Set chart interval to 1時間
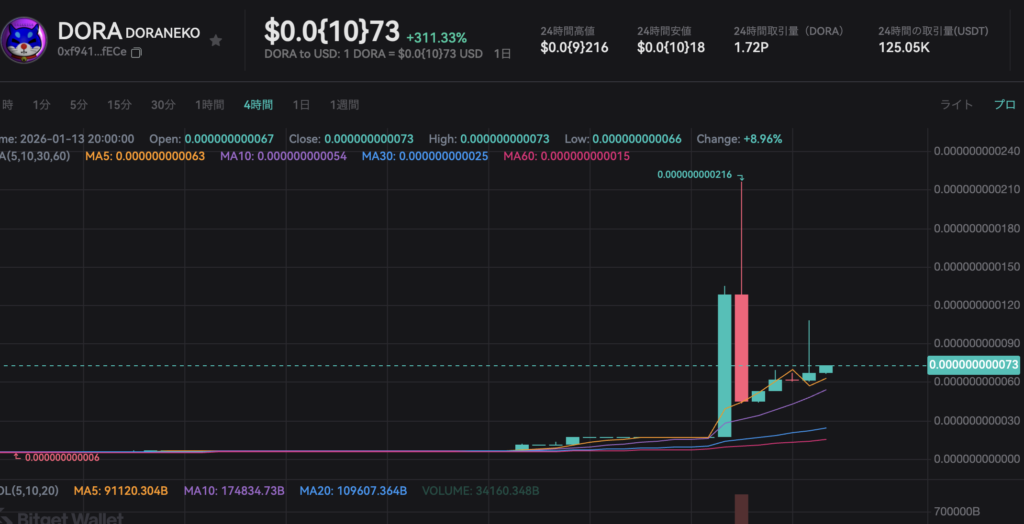Screen dimensions: 1024x524 click(x=209, y=105)
